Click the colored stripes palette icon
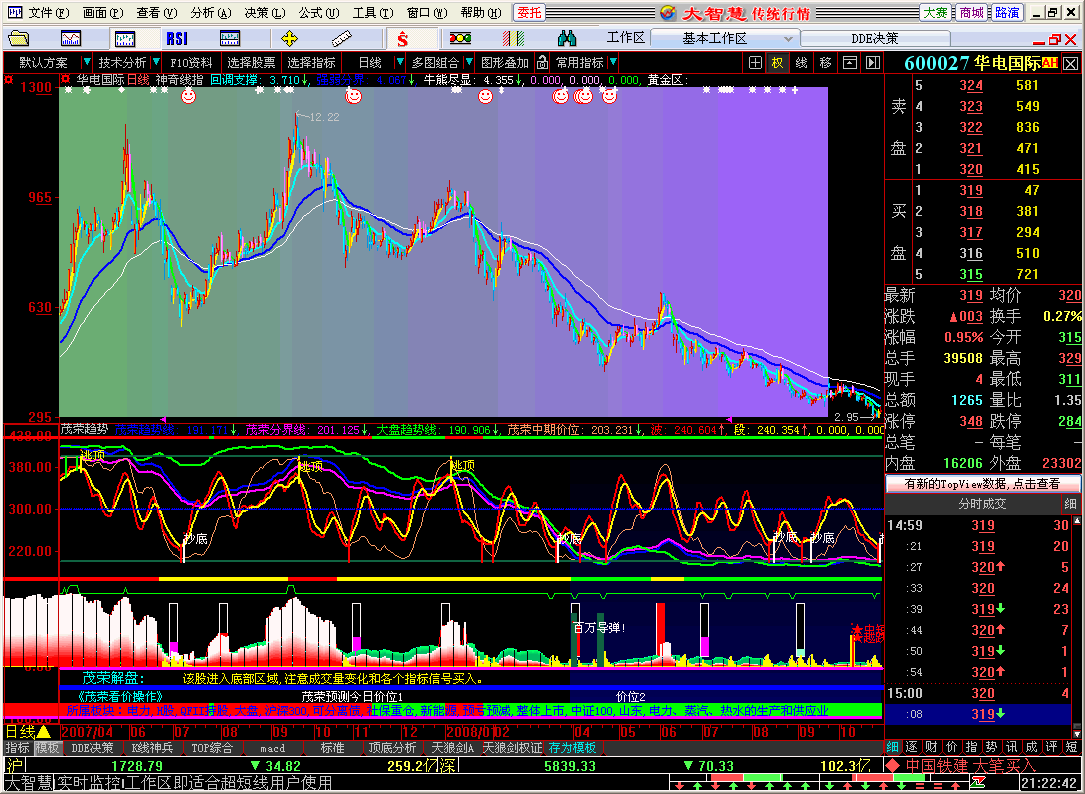Screen dimensions: 1085x794 pyautogui.click(x=513, y=39)
